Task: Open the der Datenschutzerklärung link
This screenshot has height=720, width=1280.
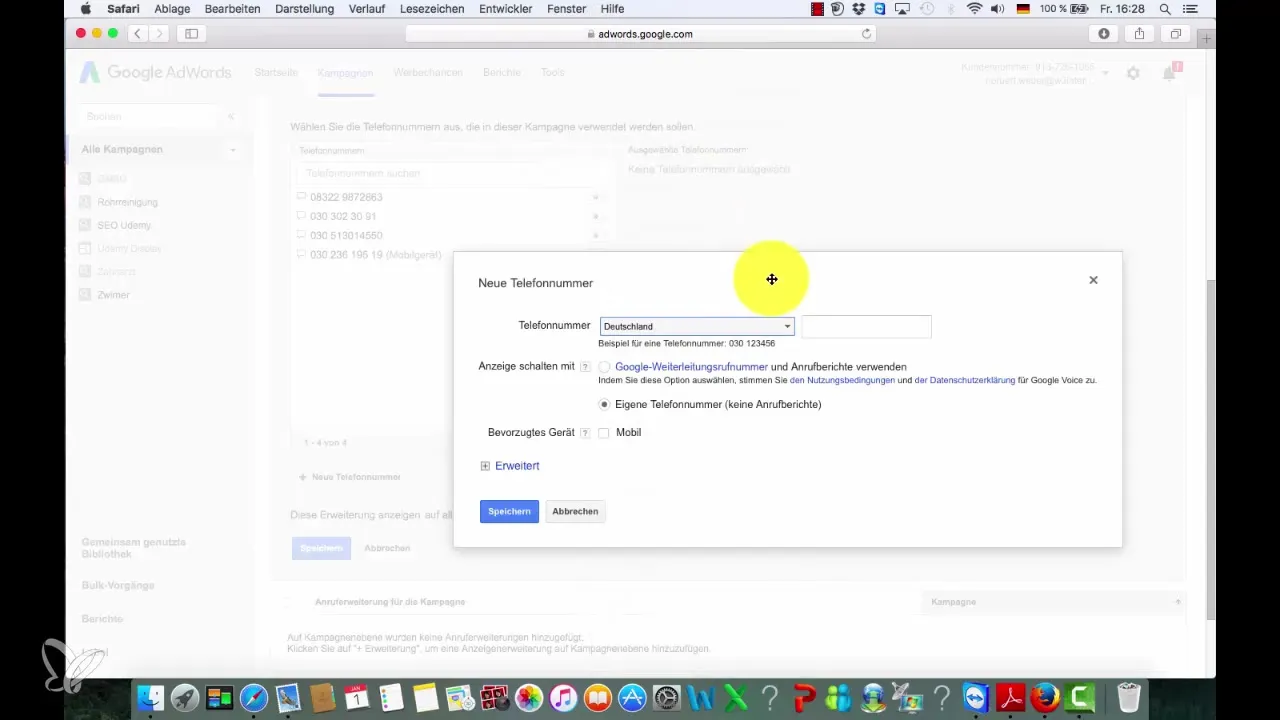Action: (965, 381)
